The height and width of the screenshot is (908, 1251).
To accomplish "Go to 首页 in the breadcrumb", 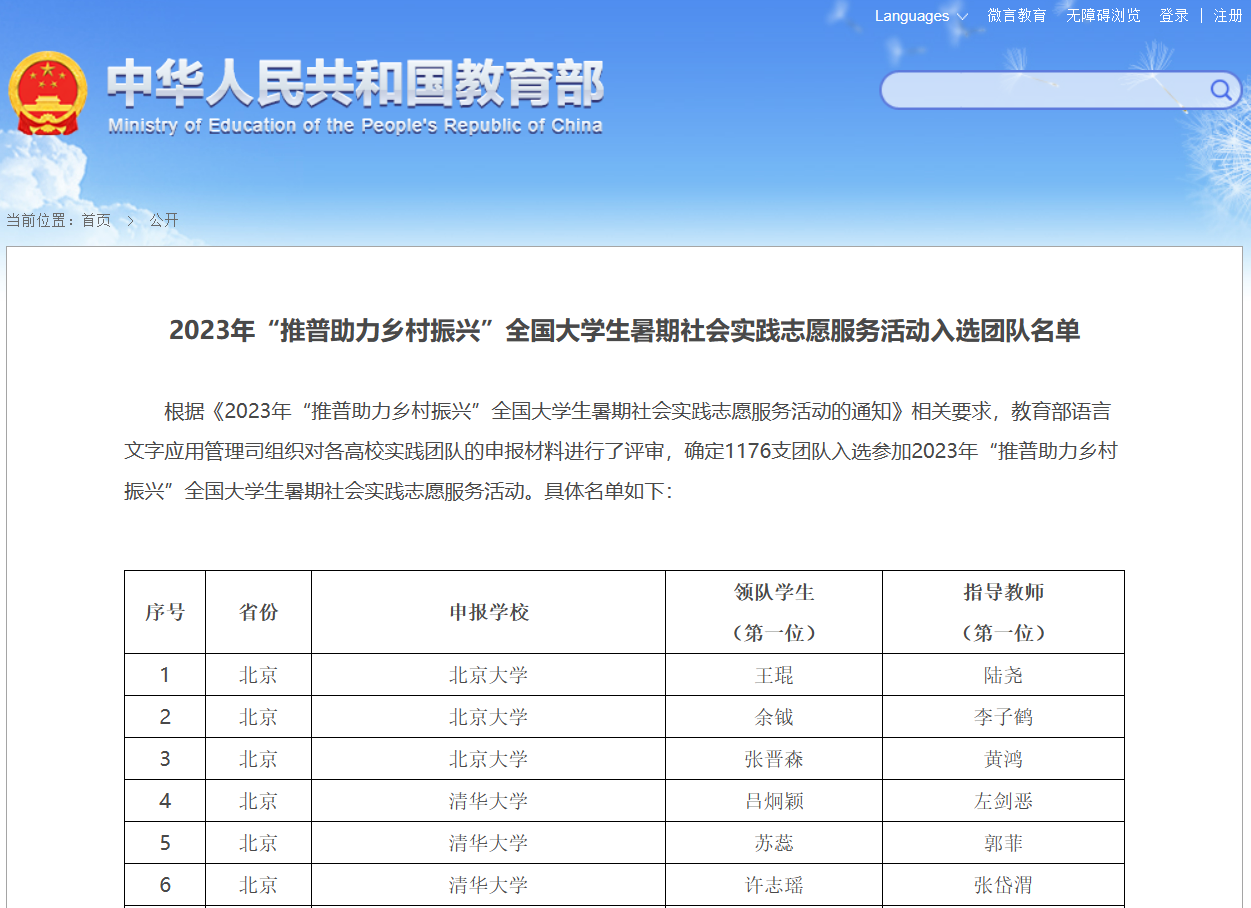I will (x=97, y=220).
